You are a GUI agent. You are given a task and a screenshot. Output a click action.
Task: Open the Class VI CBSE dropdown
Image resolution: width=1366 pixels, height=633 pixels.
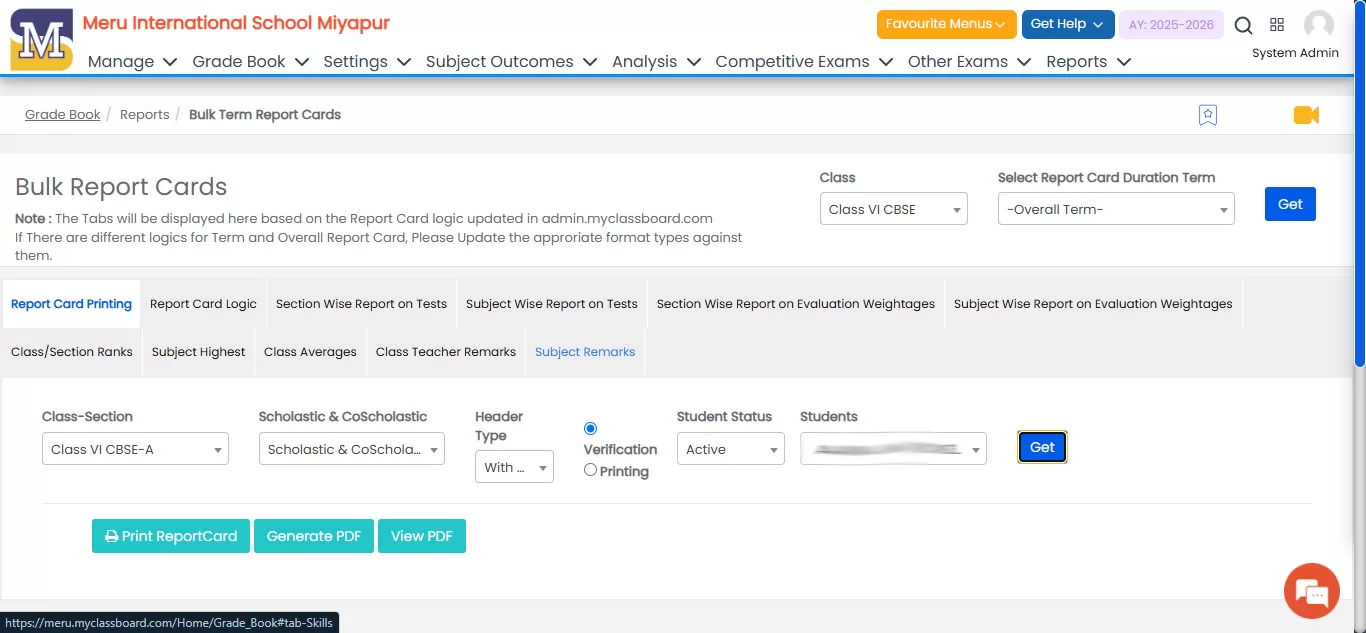click(x=893, y=209)
